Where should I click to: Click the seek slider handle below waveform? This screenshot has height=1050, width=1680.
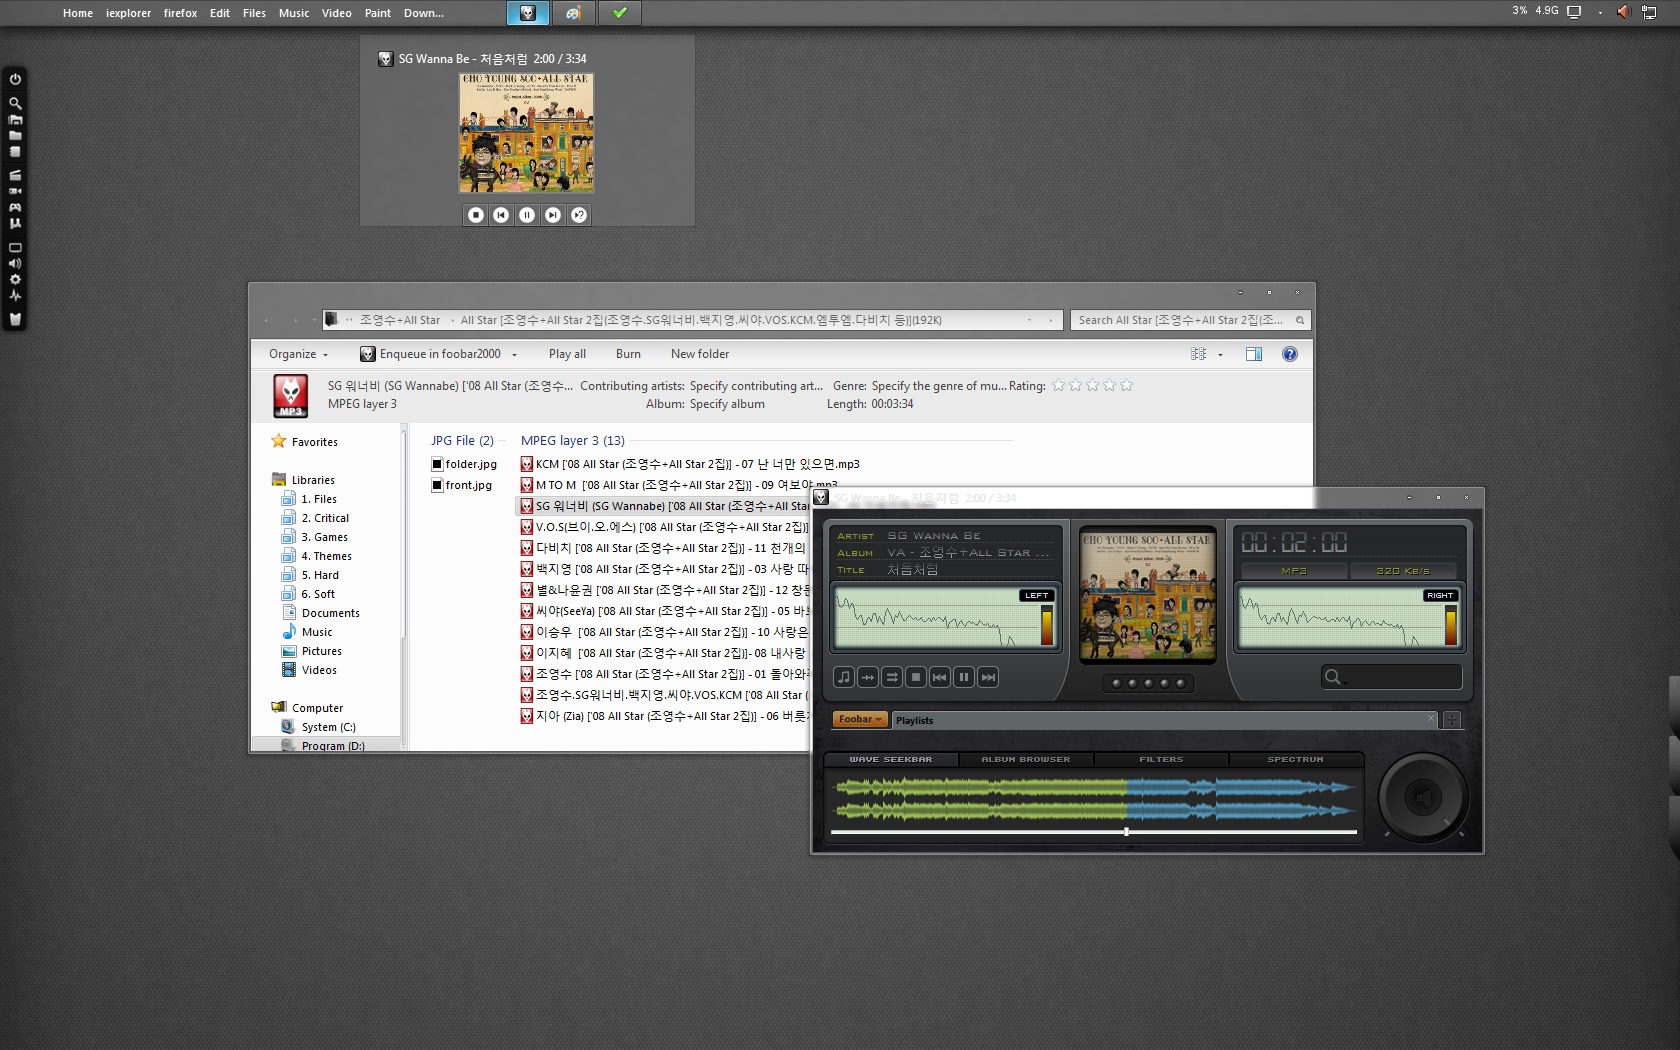coord(1126,832)
